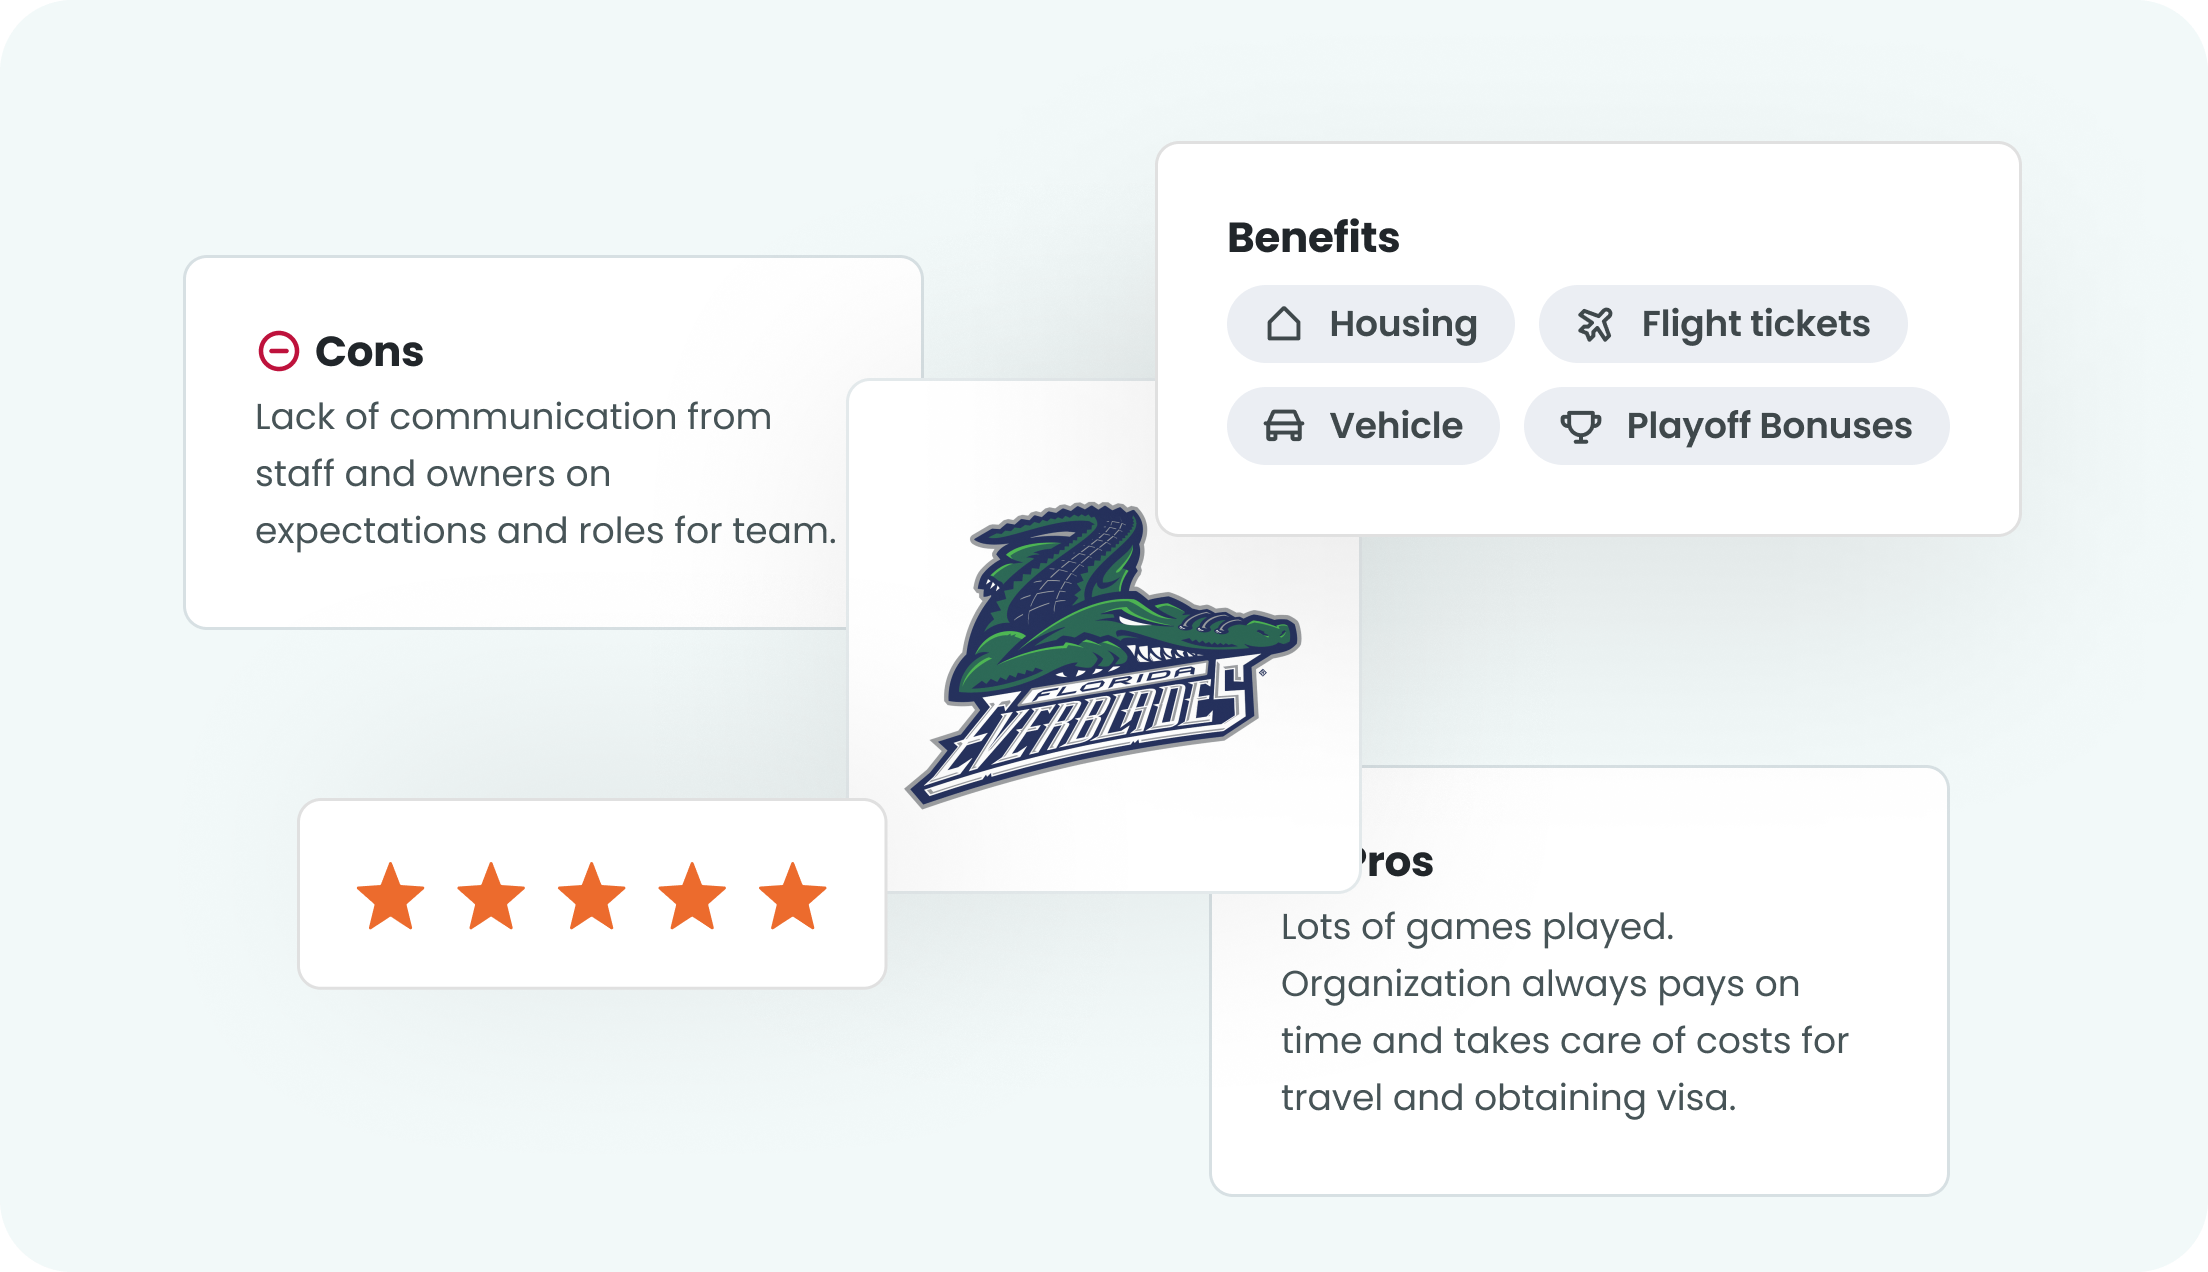
Task: Click the trophy icon in Playoff Bonuses
Action: 1581,426
